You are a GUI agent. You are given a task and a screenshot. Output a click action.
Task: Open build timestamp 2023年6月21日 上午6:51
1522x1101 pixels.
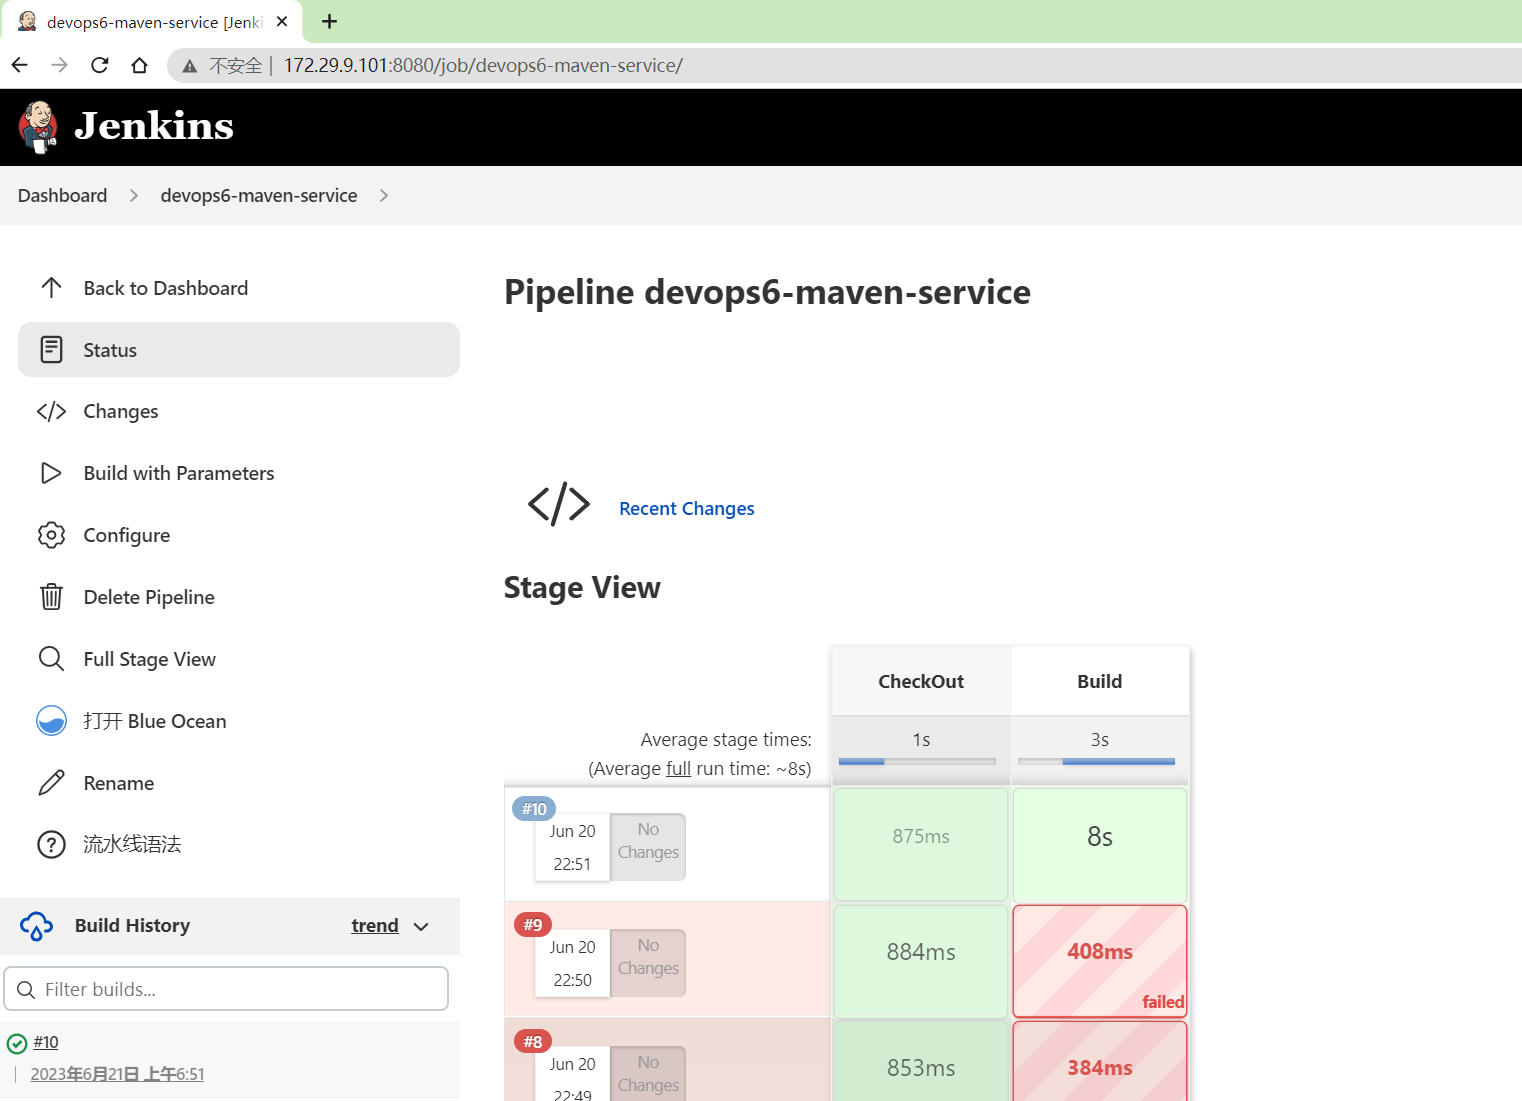tap(117, 1074)
